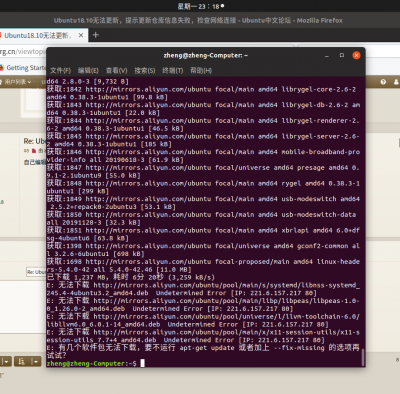Minimize the terminal window

[x=327, y=56]
